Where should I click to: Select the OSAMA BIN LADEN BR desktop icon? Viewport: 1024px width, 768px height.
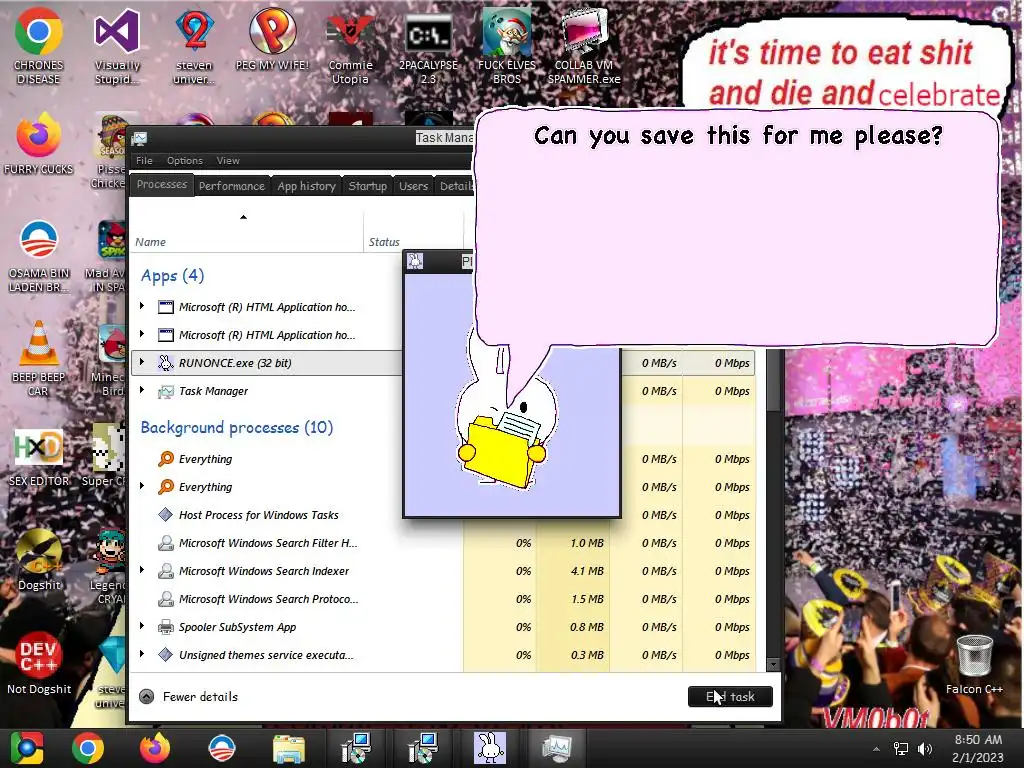click(38, 256)
